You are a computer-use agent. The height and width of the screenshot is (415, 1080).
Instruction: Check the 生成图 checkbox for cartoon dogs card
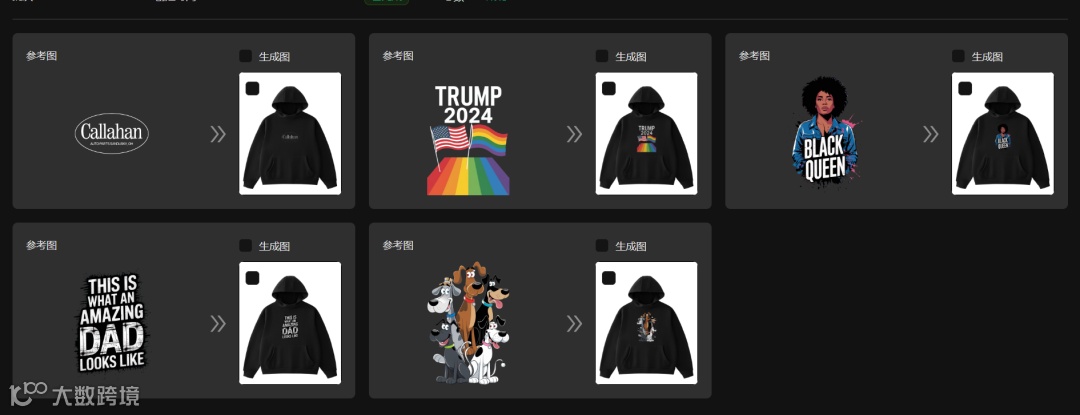(602, 245)
